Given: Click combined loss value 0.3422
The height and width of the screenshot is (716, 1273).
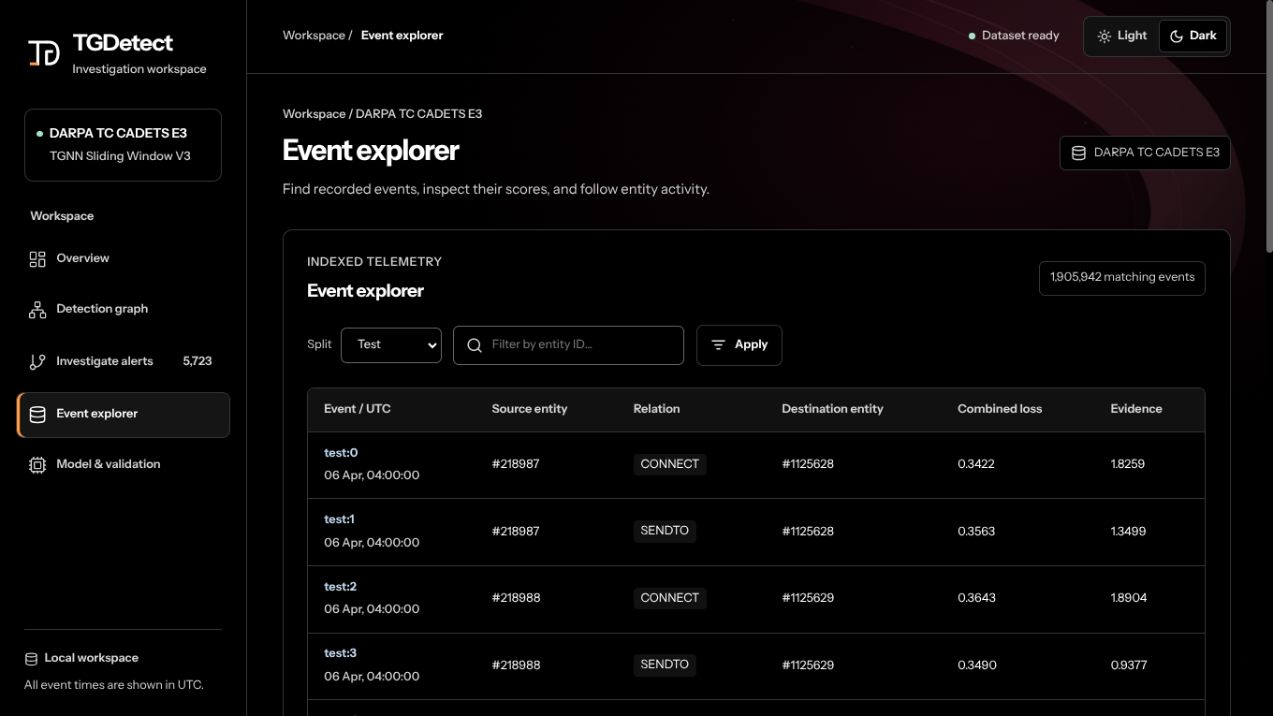Looking at the screenshot, I should click(x=976, y=465).
